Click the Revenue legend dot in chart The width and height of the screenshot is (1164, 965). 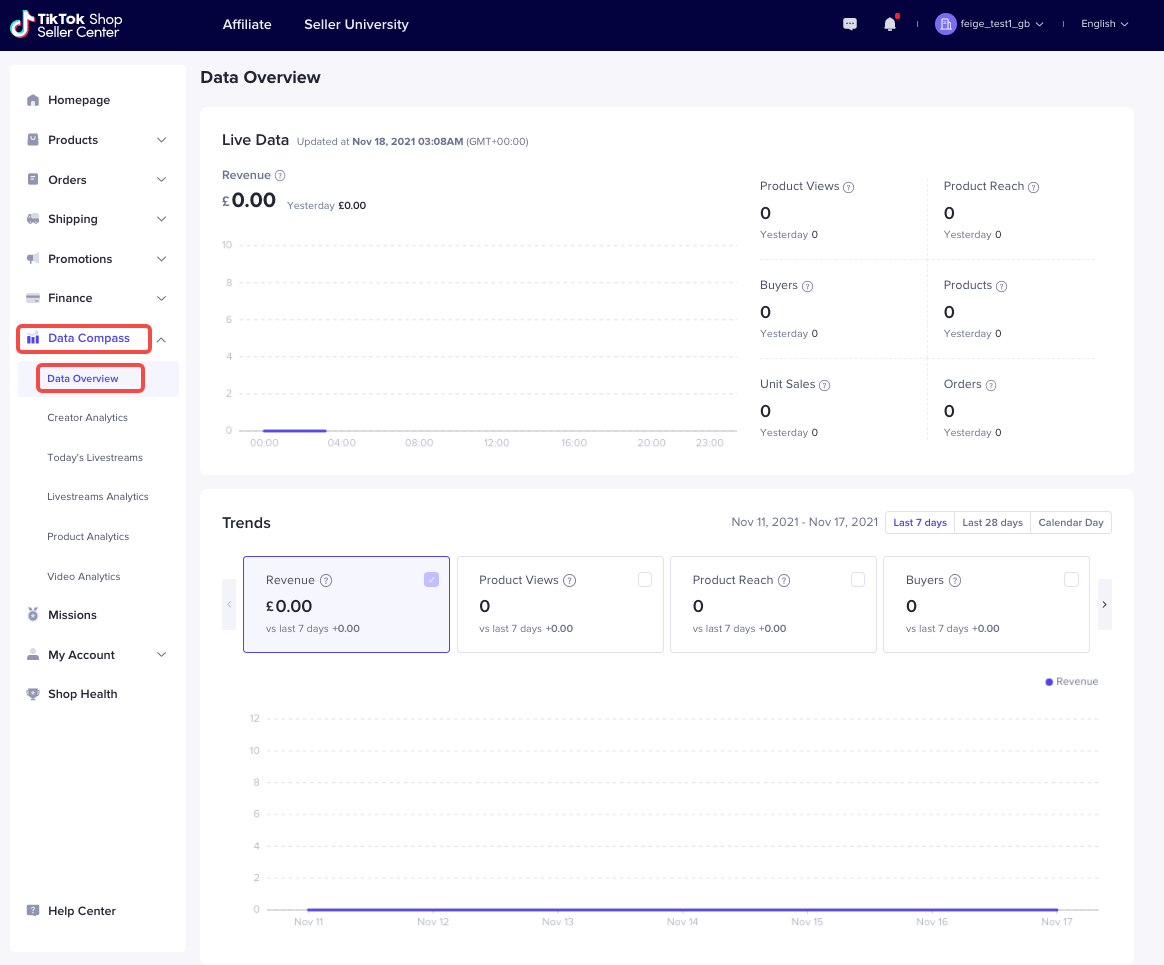[x=1049, y=682]
